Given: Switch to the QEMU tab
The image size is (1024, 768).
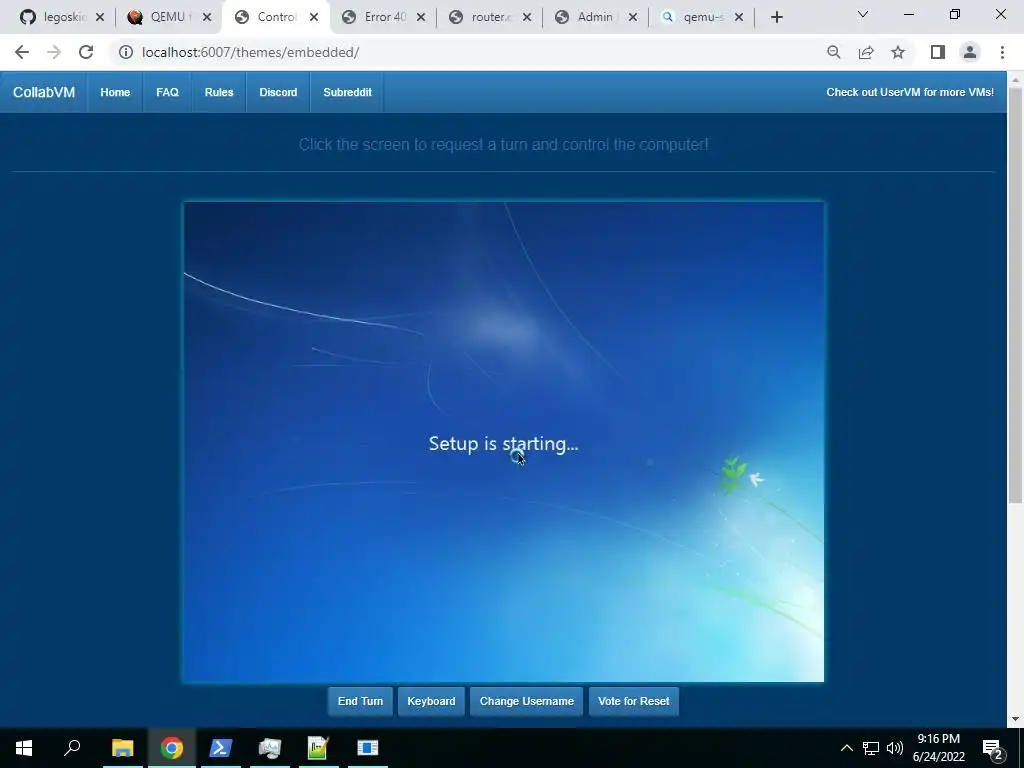Looking at the screenshot, I should 167,17.
